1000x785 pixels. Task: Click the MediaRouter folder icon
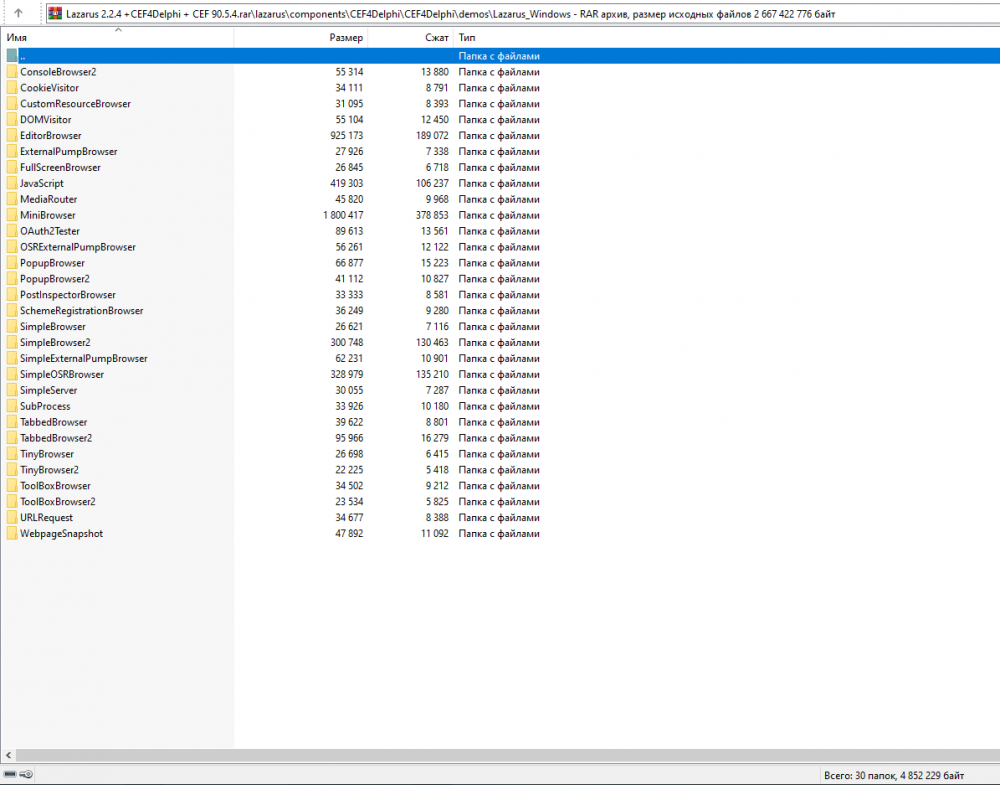(12, 200)
